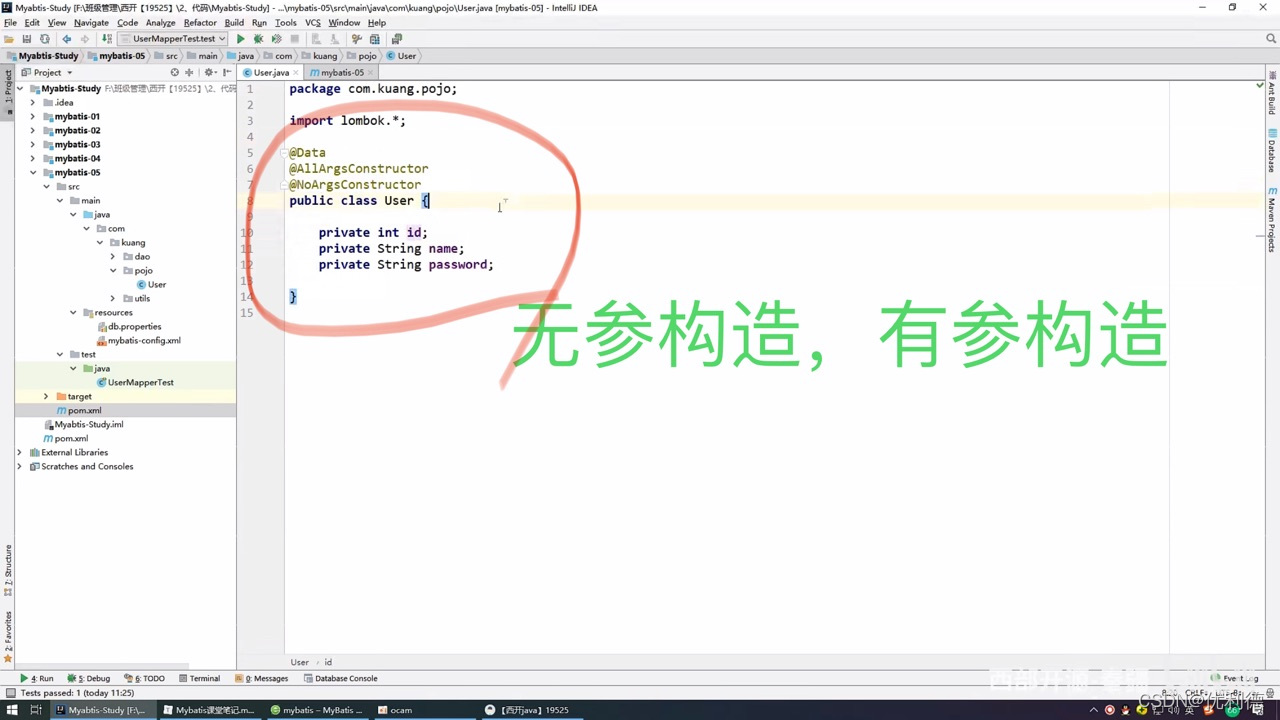Screen dimensions: 1280x720
Task: Expand the mybatis-01 module node
Action: [33, 116]
